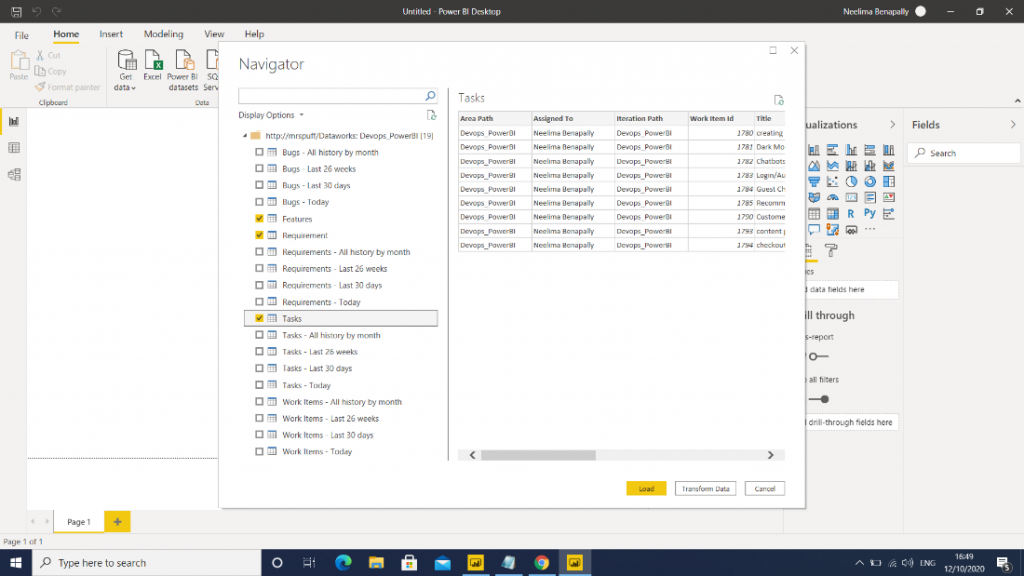
Task: Open the Get data dropdown arrow
Action: click(132, 88)
